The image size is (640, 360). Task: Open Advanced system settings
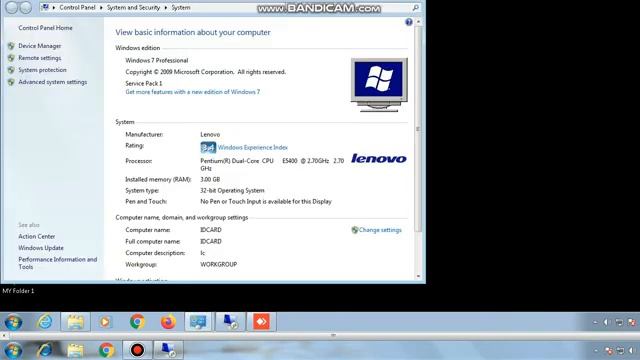coord(53,82)
